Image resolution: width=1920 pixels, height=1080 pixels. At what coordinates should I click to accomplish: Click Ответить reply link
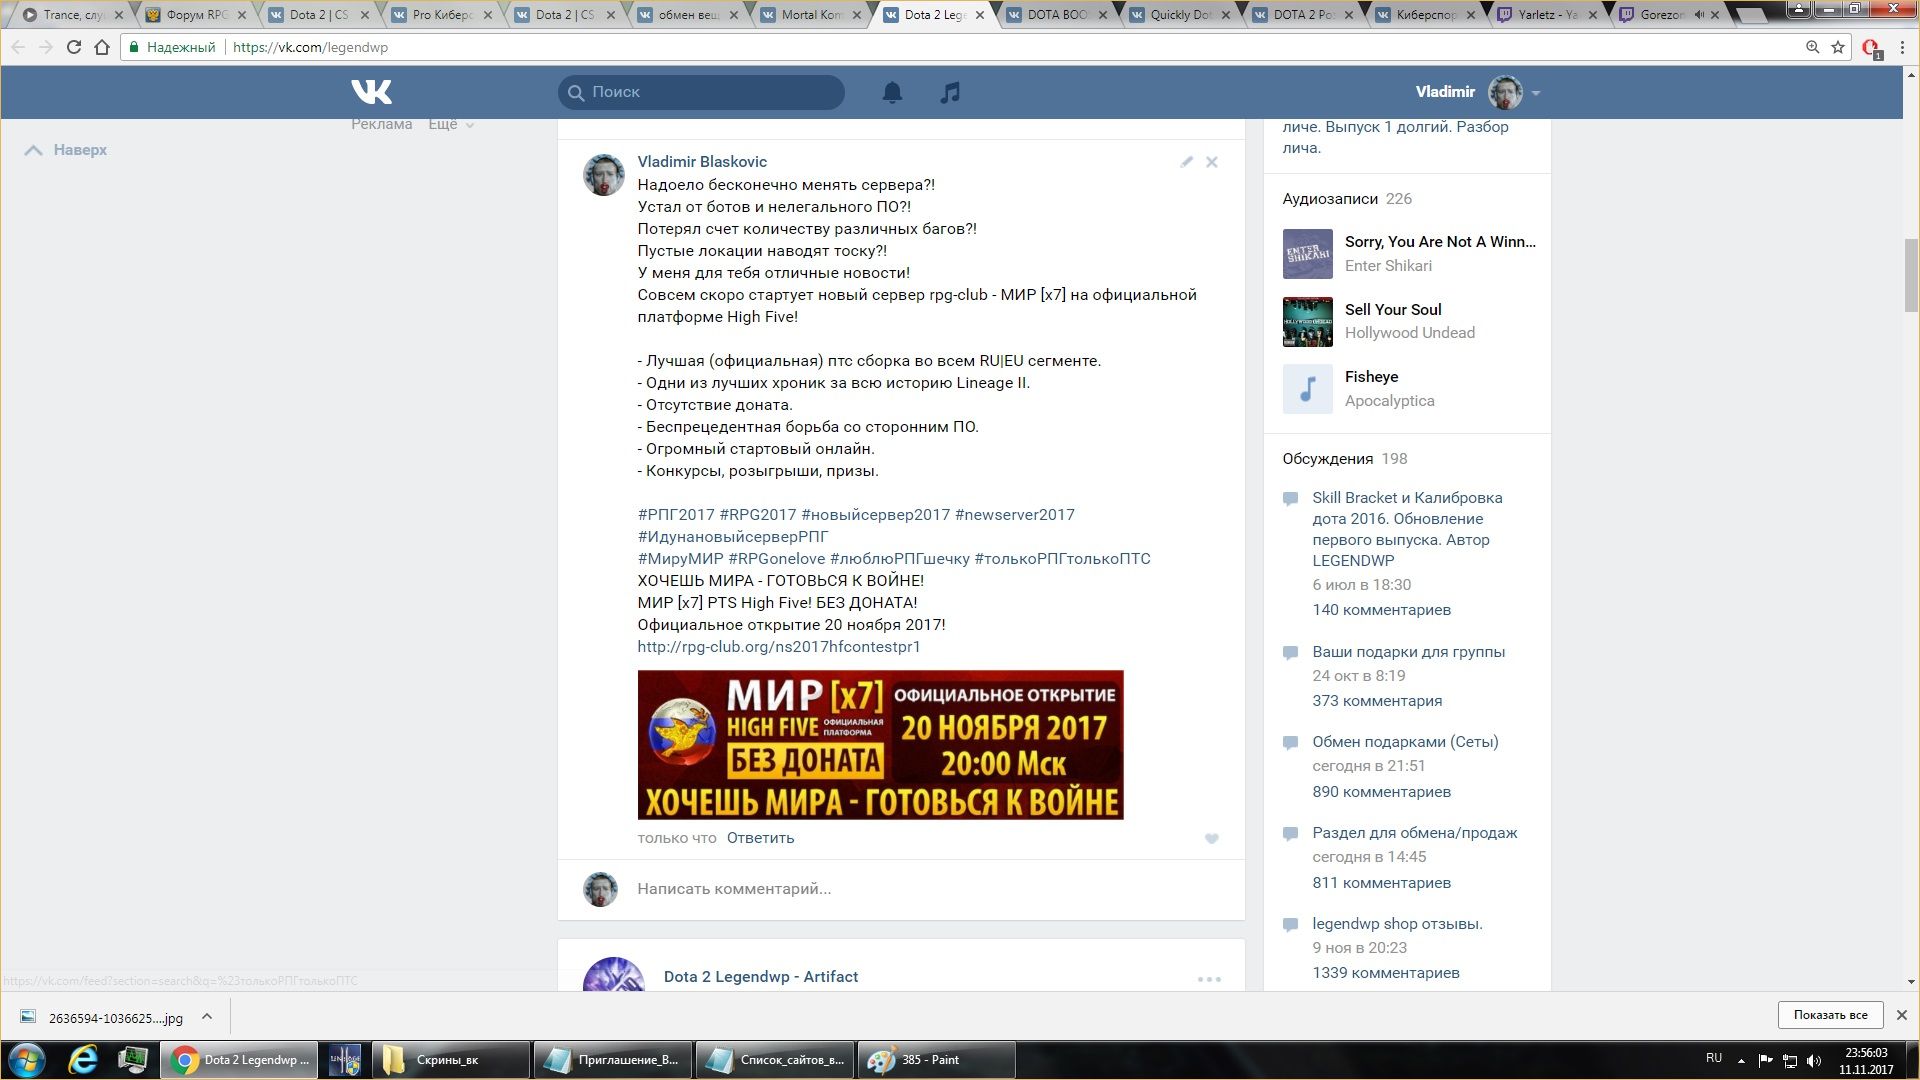click(760, 838)
